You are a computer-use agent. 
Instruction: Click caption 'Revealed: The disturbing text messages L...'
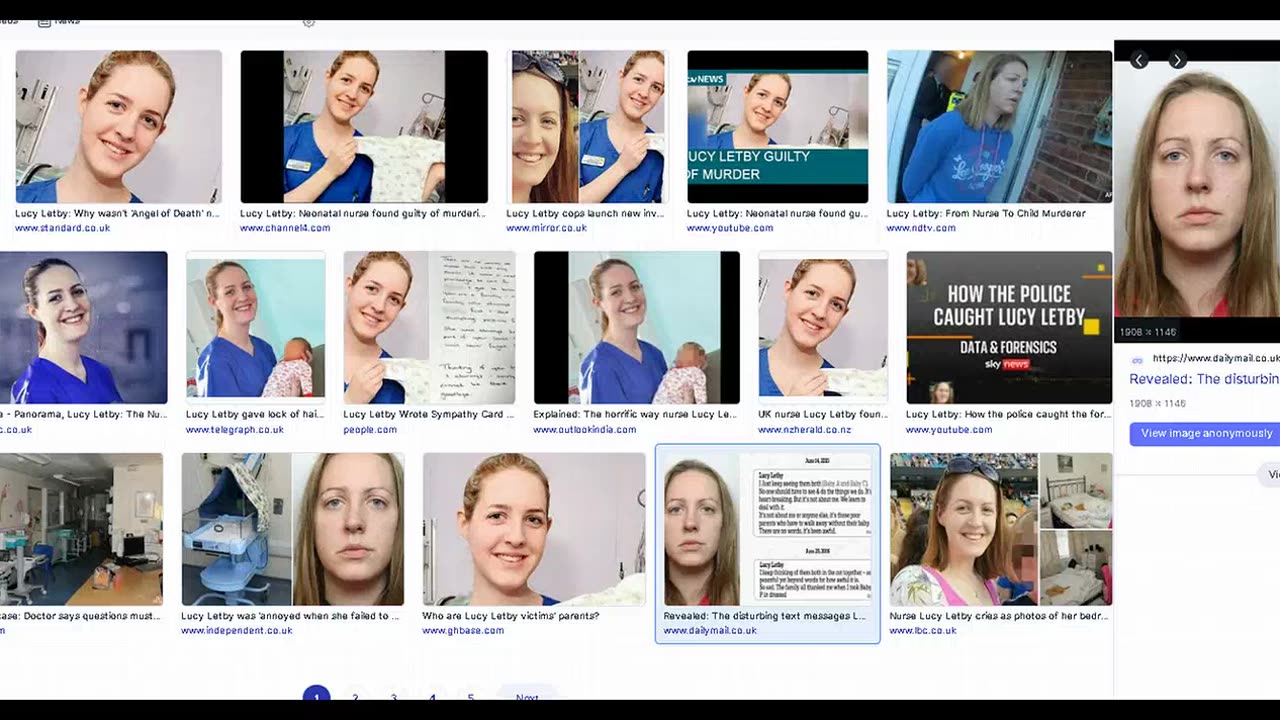[x=764, y=617]
